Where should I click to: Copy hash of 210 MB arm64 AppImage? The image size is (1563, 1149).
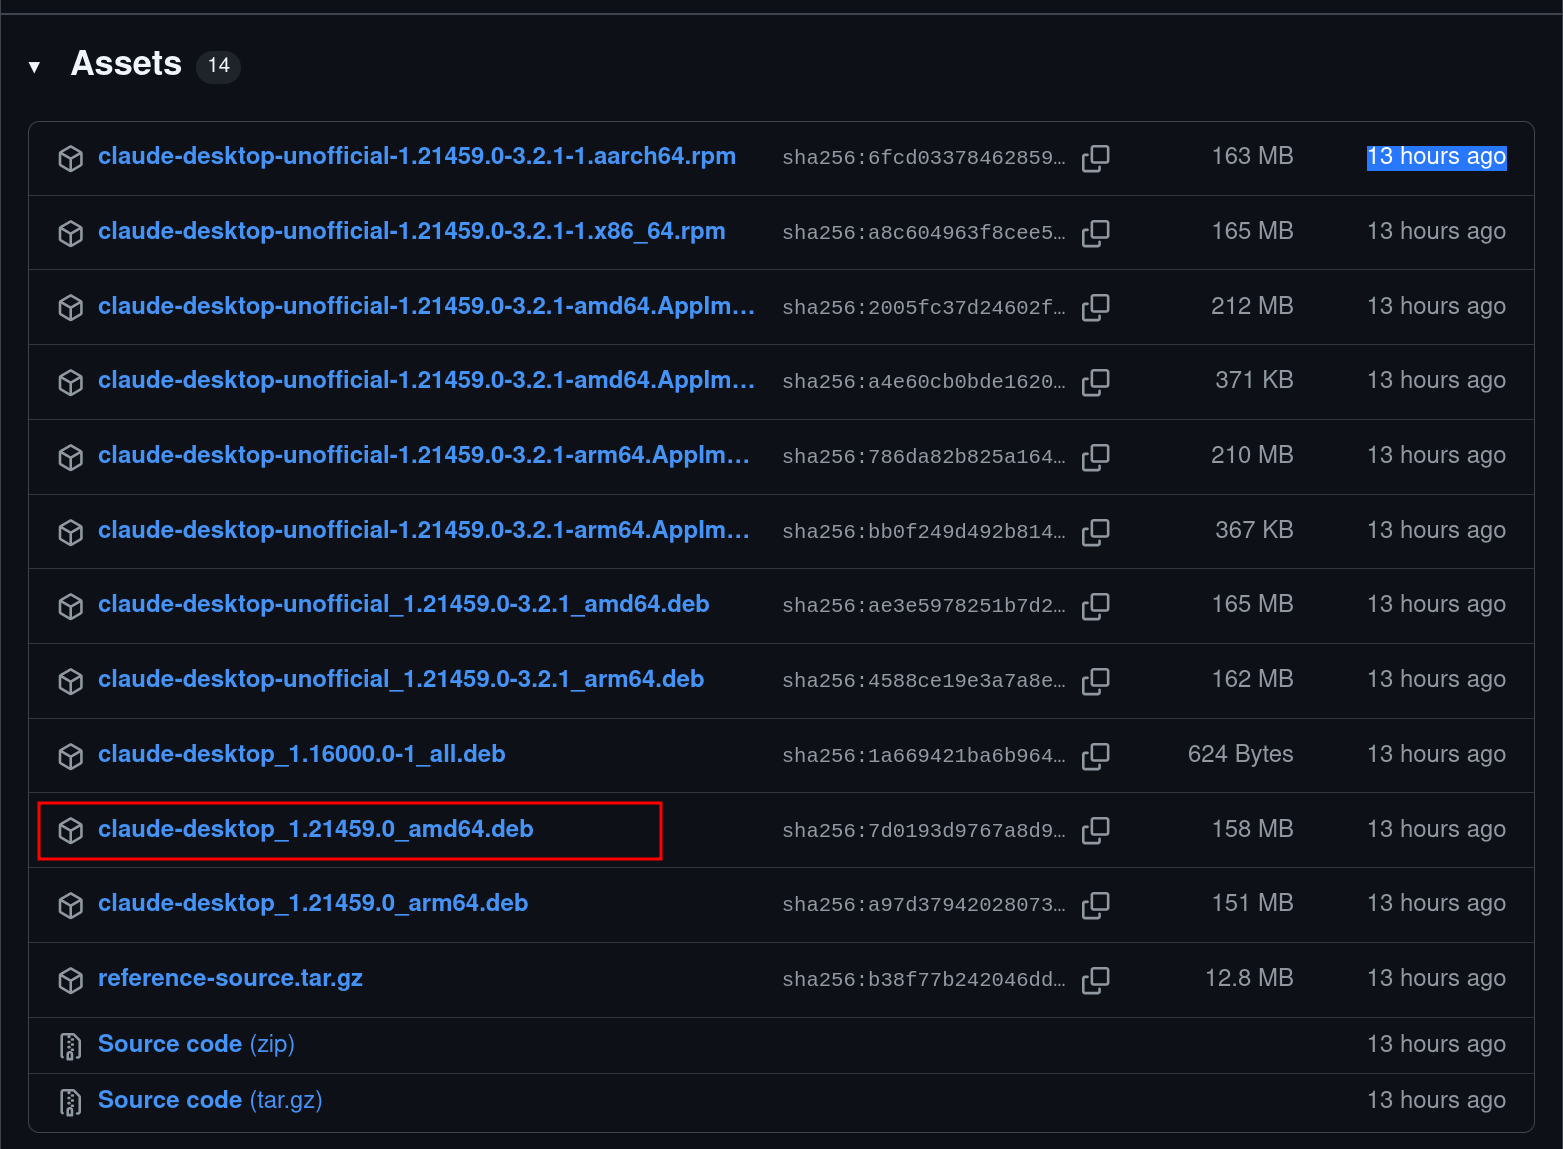tap(1096, 457)
